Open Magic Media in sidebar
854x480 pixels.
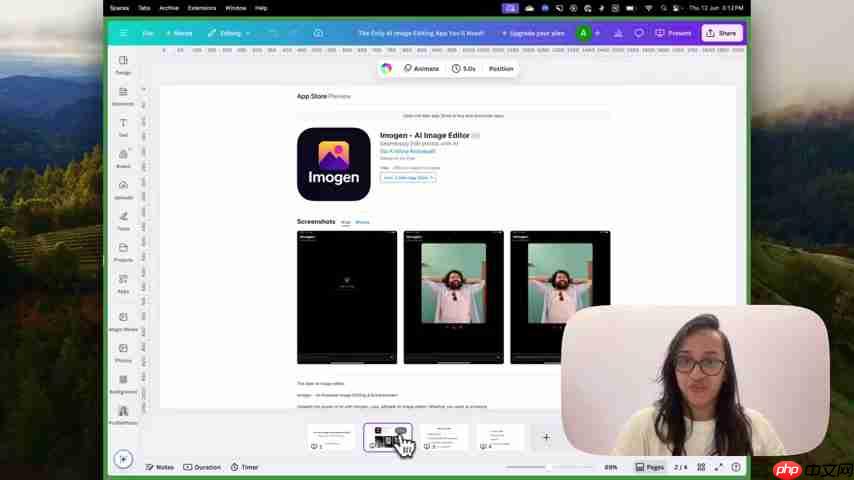(123, 321)
